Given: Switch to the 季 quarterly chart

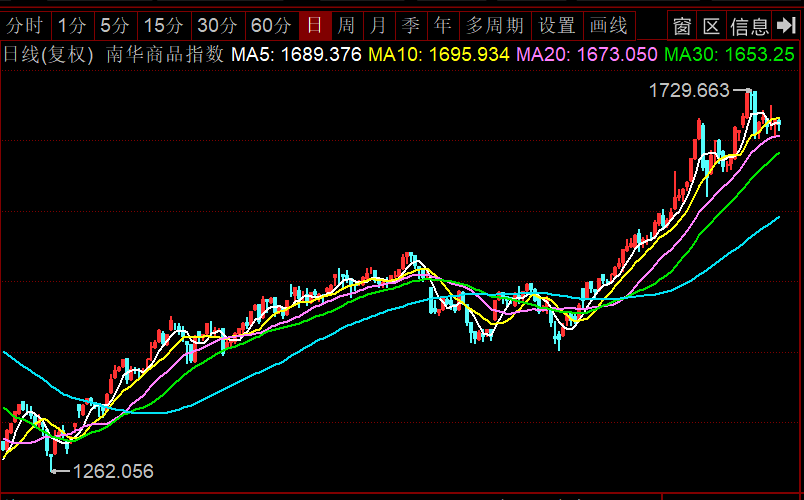Looking at the screenshot, I should (x=411, y=26).
